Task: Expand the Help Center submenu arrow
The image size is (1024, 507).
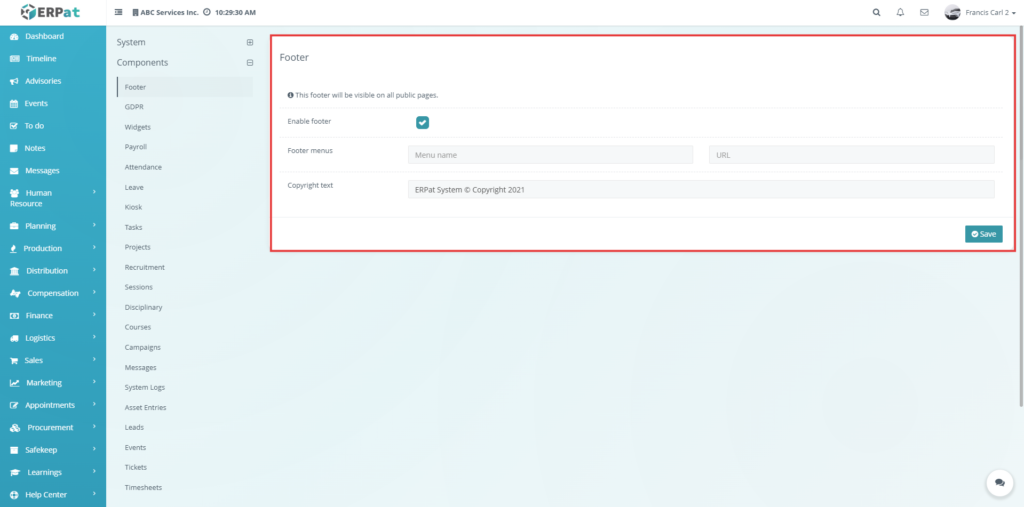Action: tap(95, 493)
